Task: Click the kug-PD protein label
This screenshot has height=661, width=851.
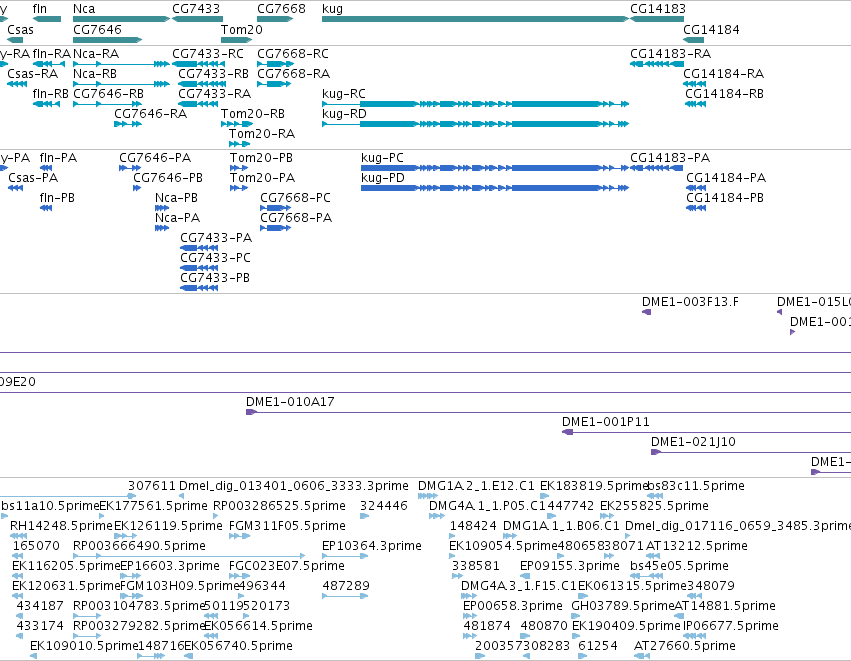Action: [383, 178]
